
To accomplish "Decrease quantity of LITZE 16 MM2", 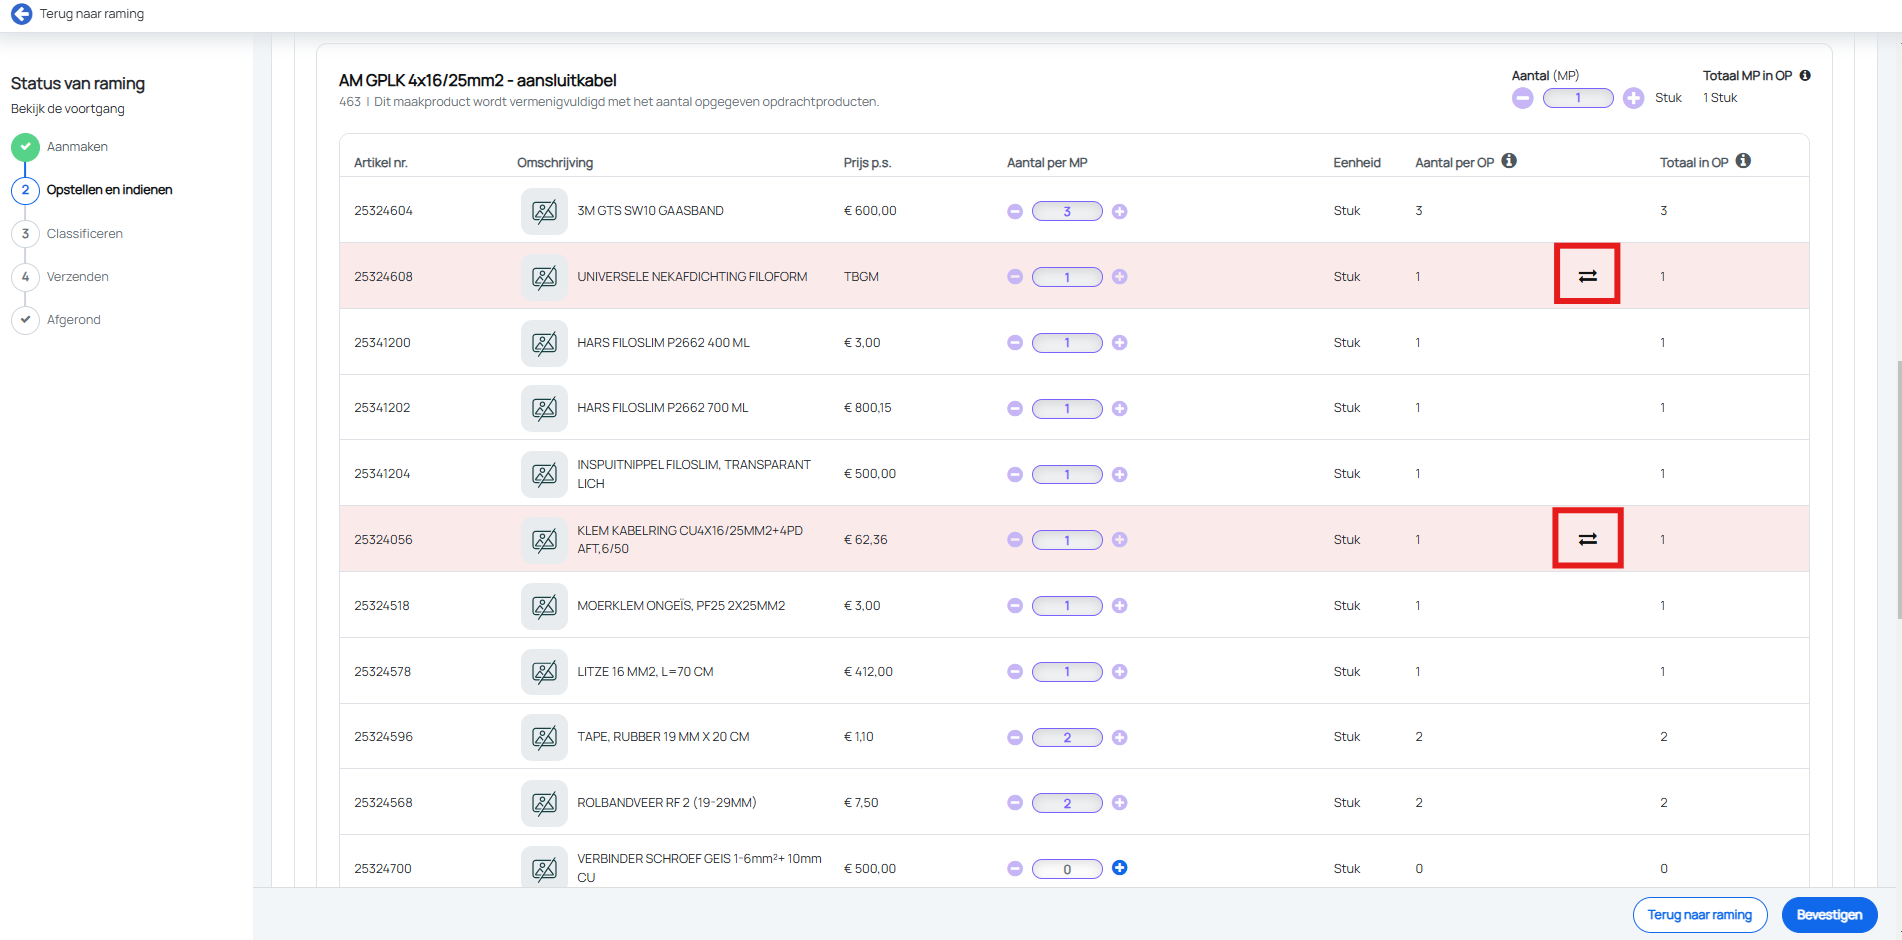I will [x=1015, y=672].
